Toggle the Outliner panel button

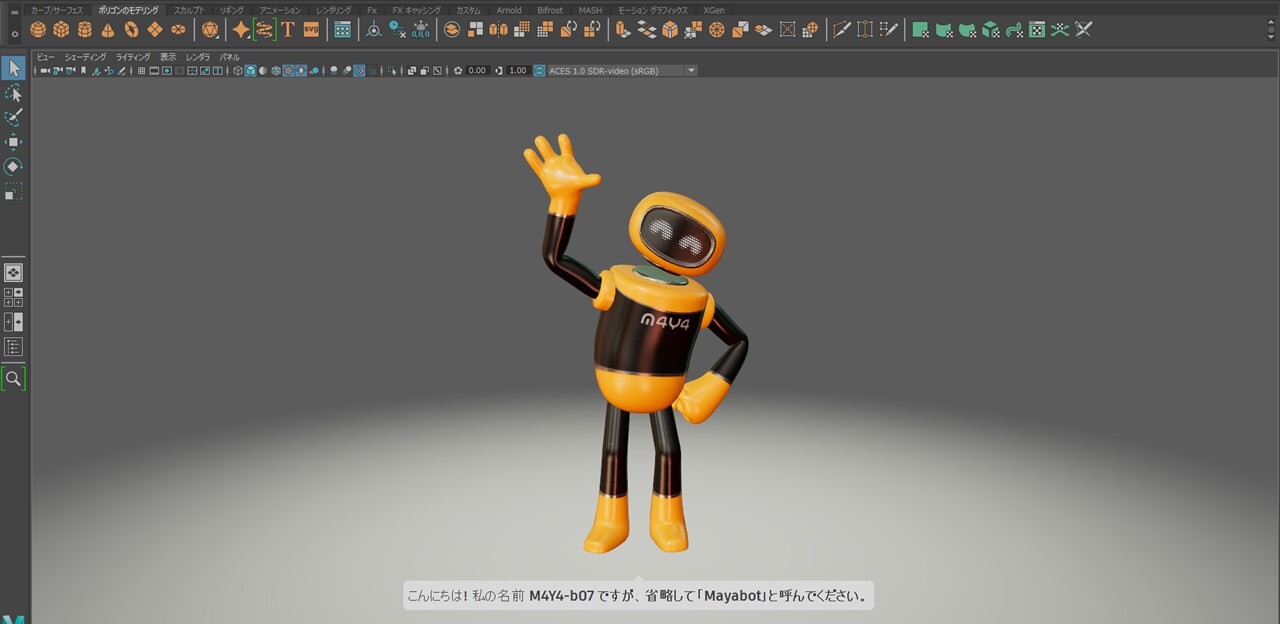pos(13,347)
